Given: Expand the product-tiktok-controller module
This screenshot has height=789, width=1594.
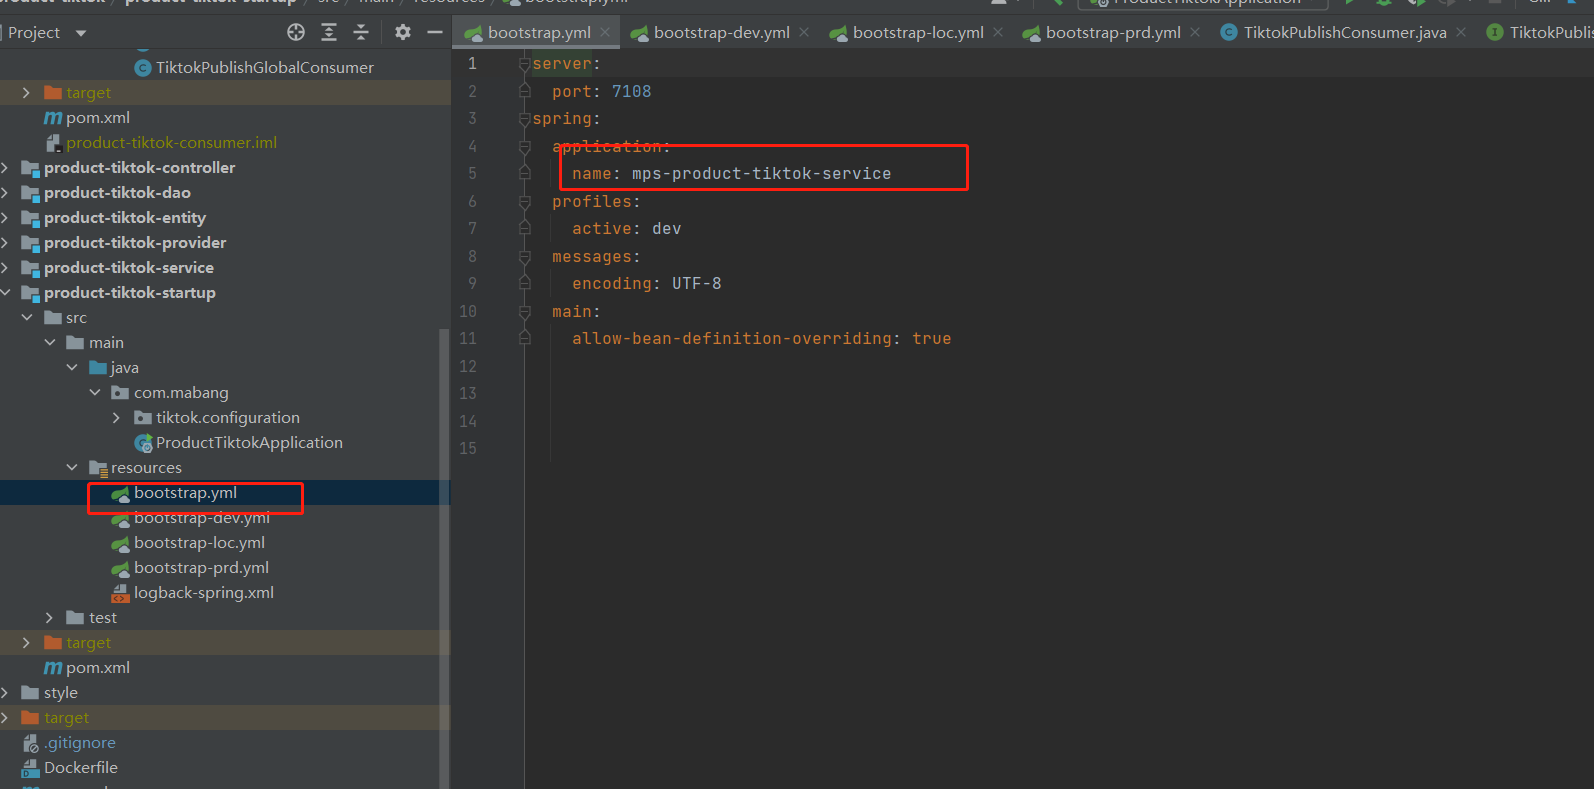Looking at the screenshot, I should [6, 168].
